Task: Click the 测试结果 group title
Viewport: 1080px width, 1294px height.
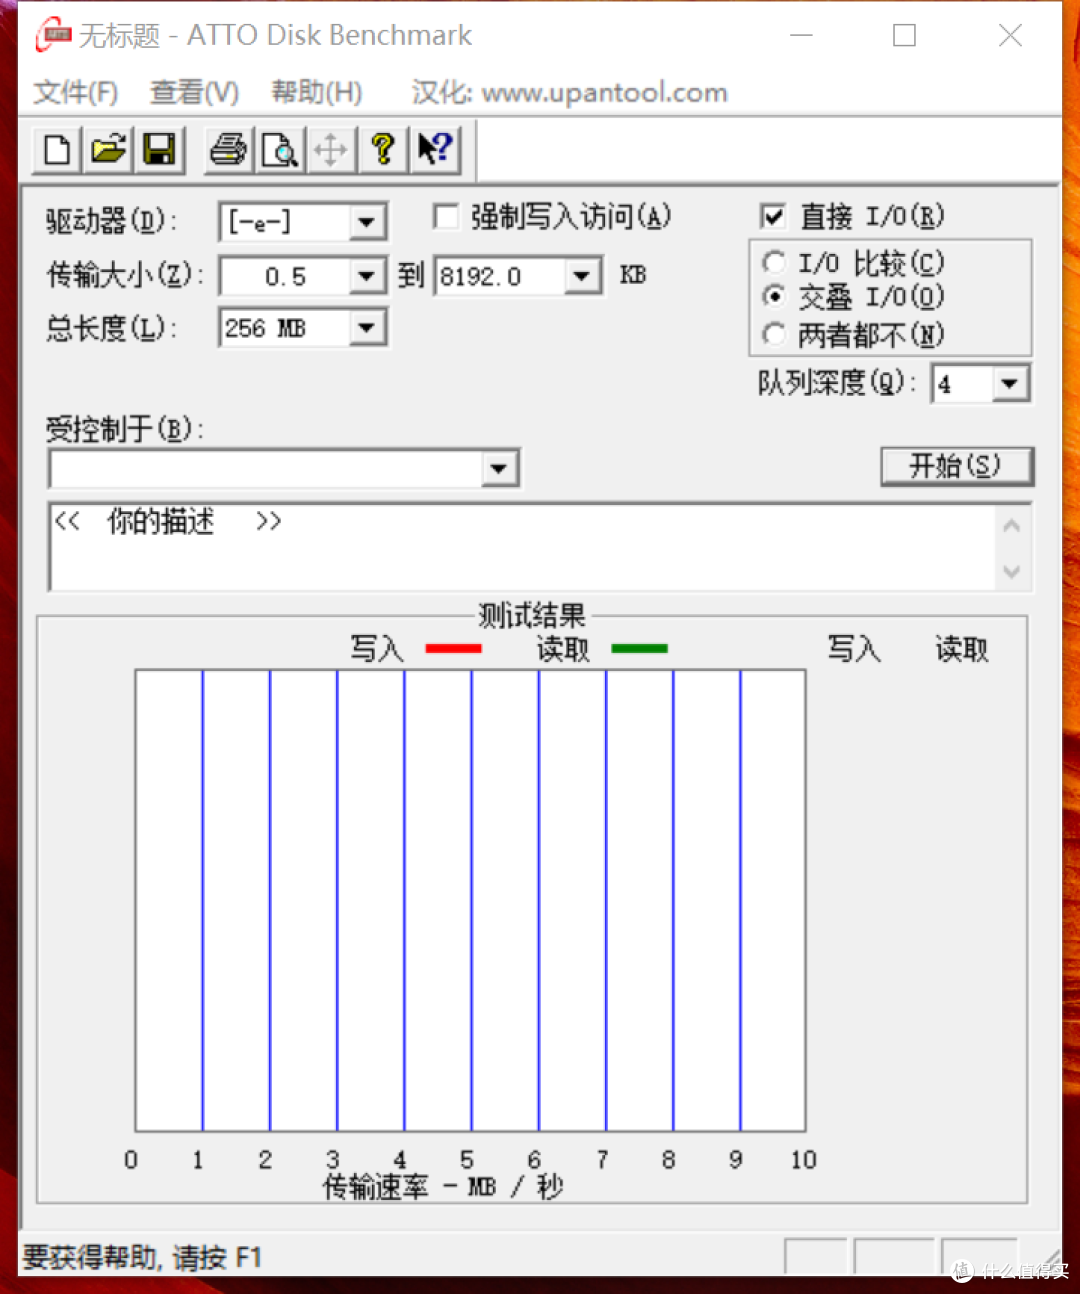Action: [x=531, y=615]
